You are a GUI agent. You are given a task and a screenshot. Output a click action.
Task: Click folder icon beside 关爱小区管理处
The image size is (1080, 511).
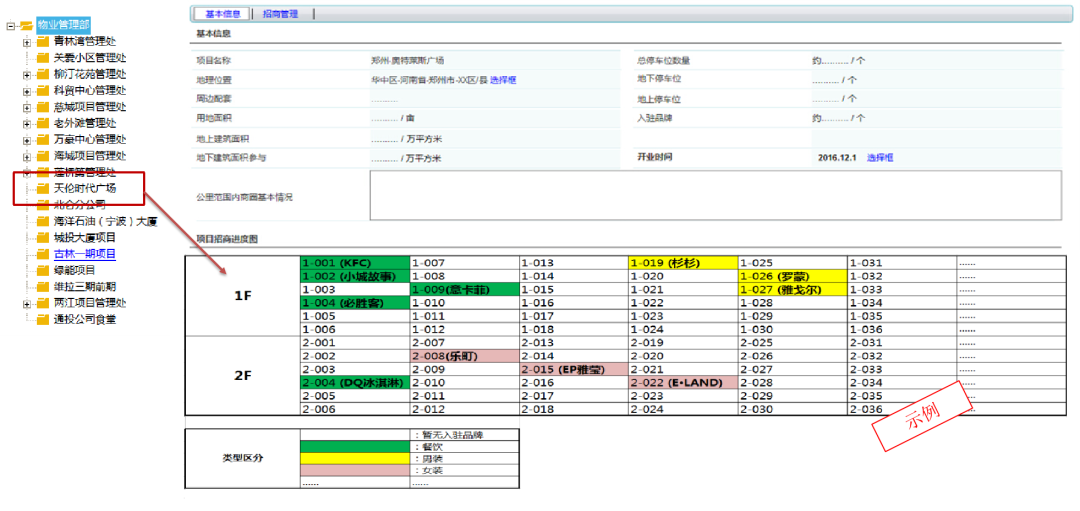click(x=43, y=57)
